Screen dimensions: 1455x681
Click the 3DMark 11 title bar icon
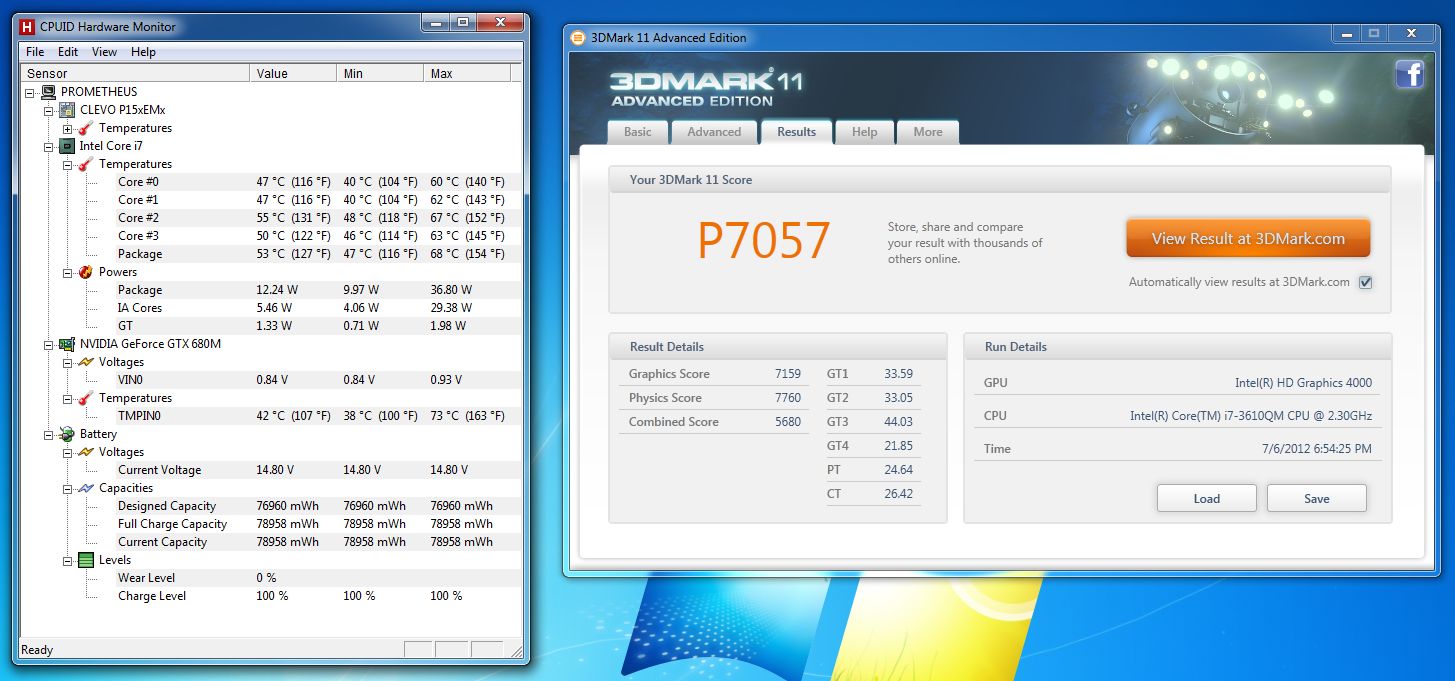point(577,38)
